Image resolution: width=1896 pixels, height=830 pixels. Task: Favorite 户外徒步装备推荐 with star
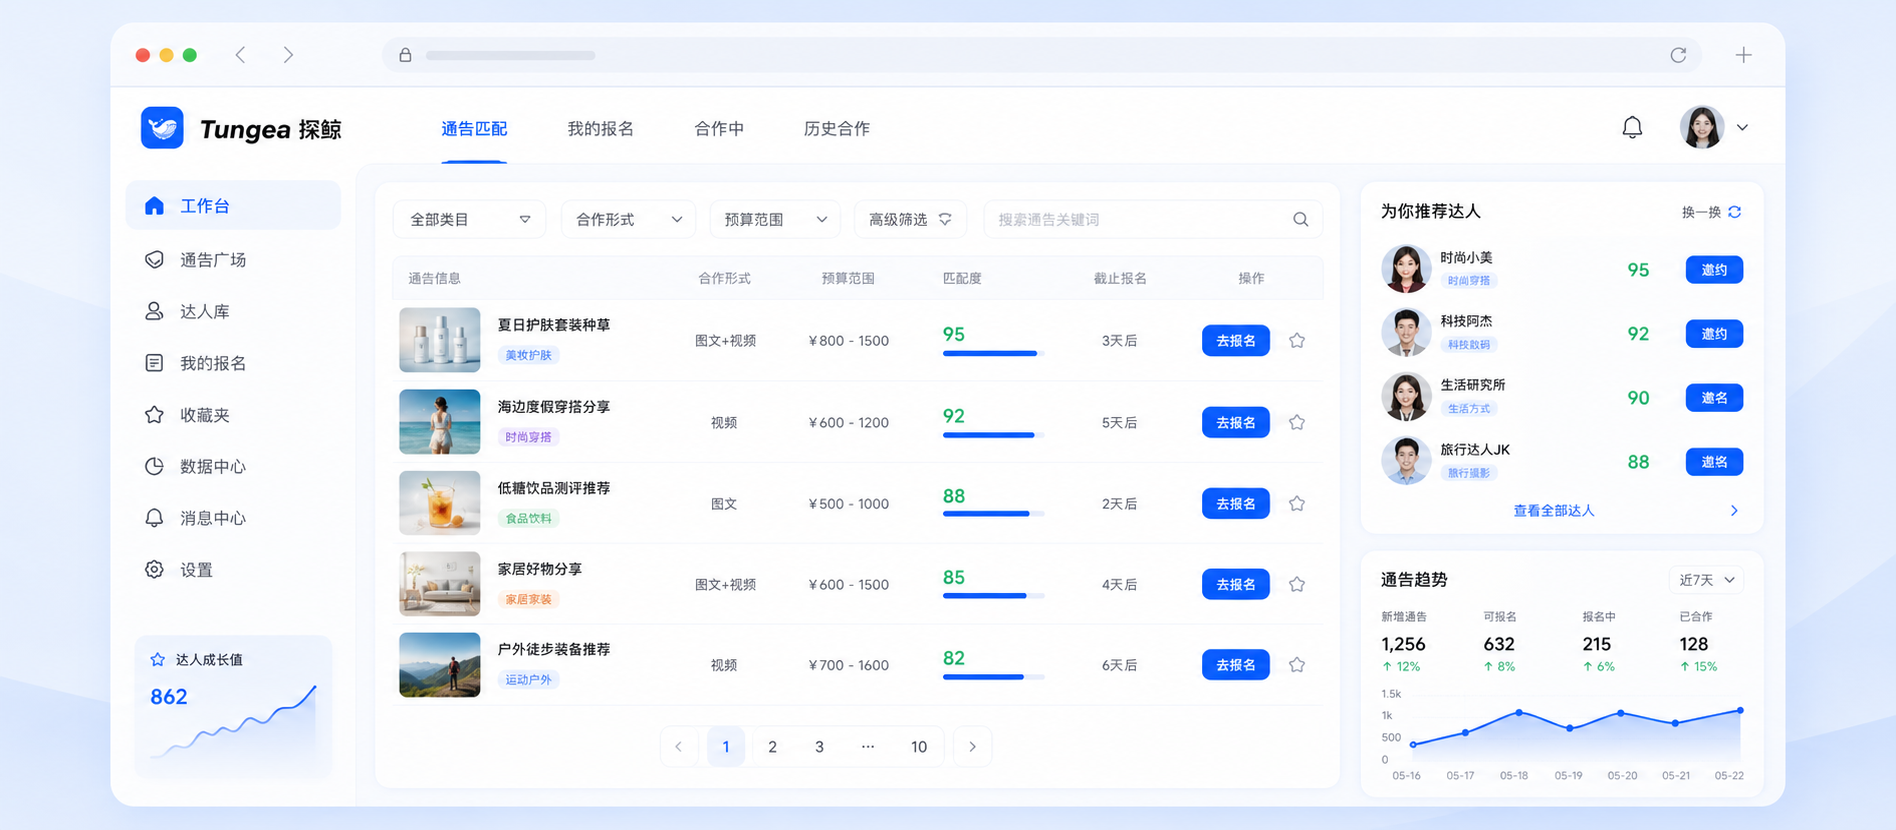(1297, 664)
